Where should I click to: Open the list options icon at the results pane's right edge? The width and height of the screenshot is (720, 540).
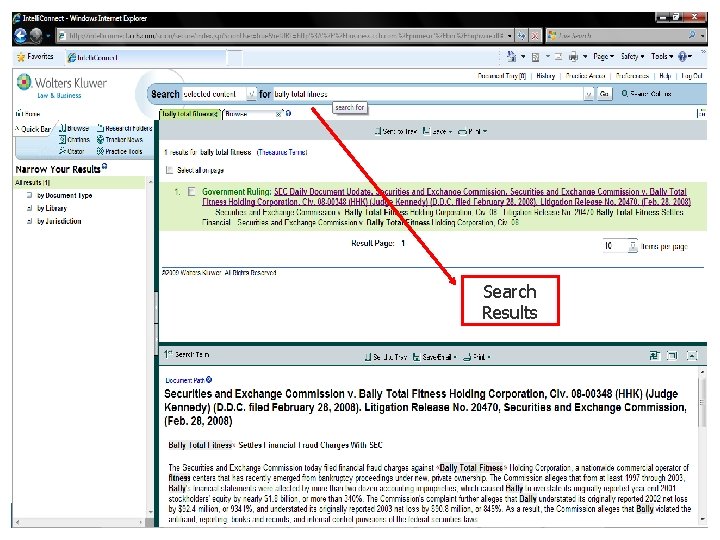(x=701, y=113)
